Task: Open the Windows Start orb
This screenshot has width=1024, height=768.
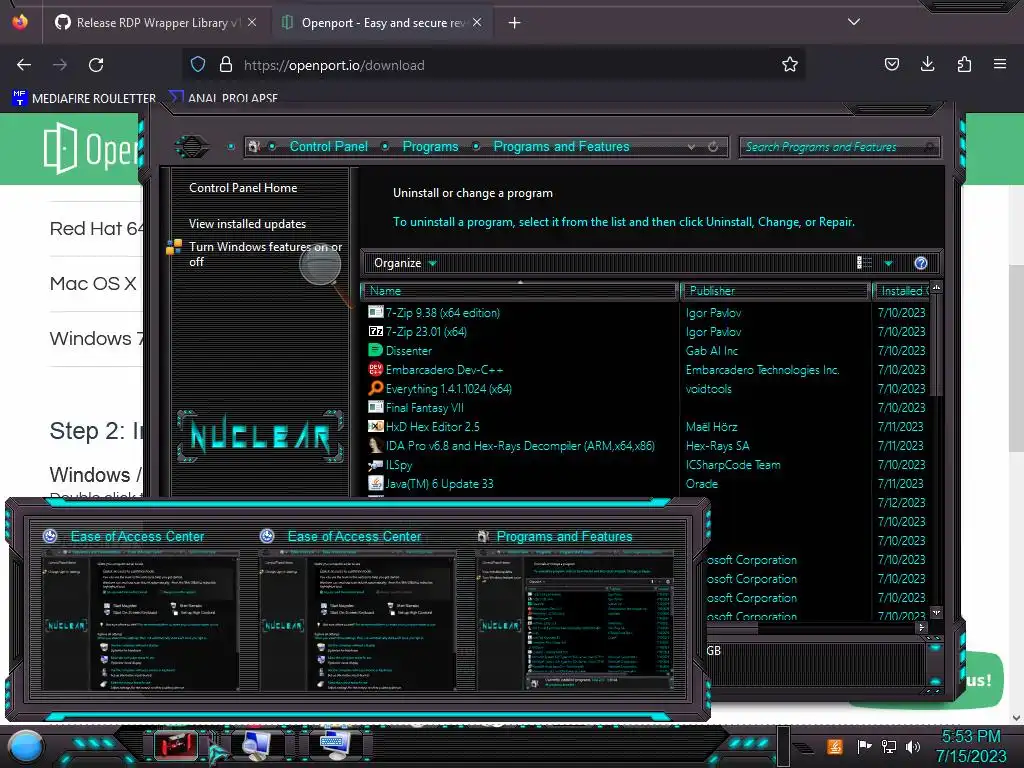Action: 26,746
